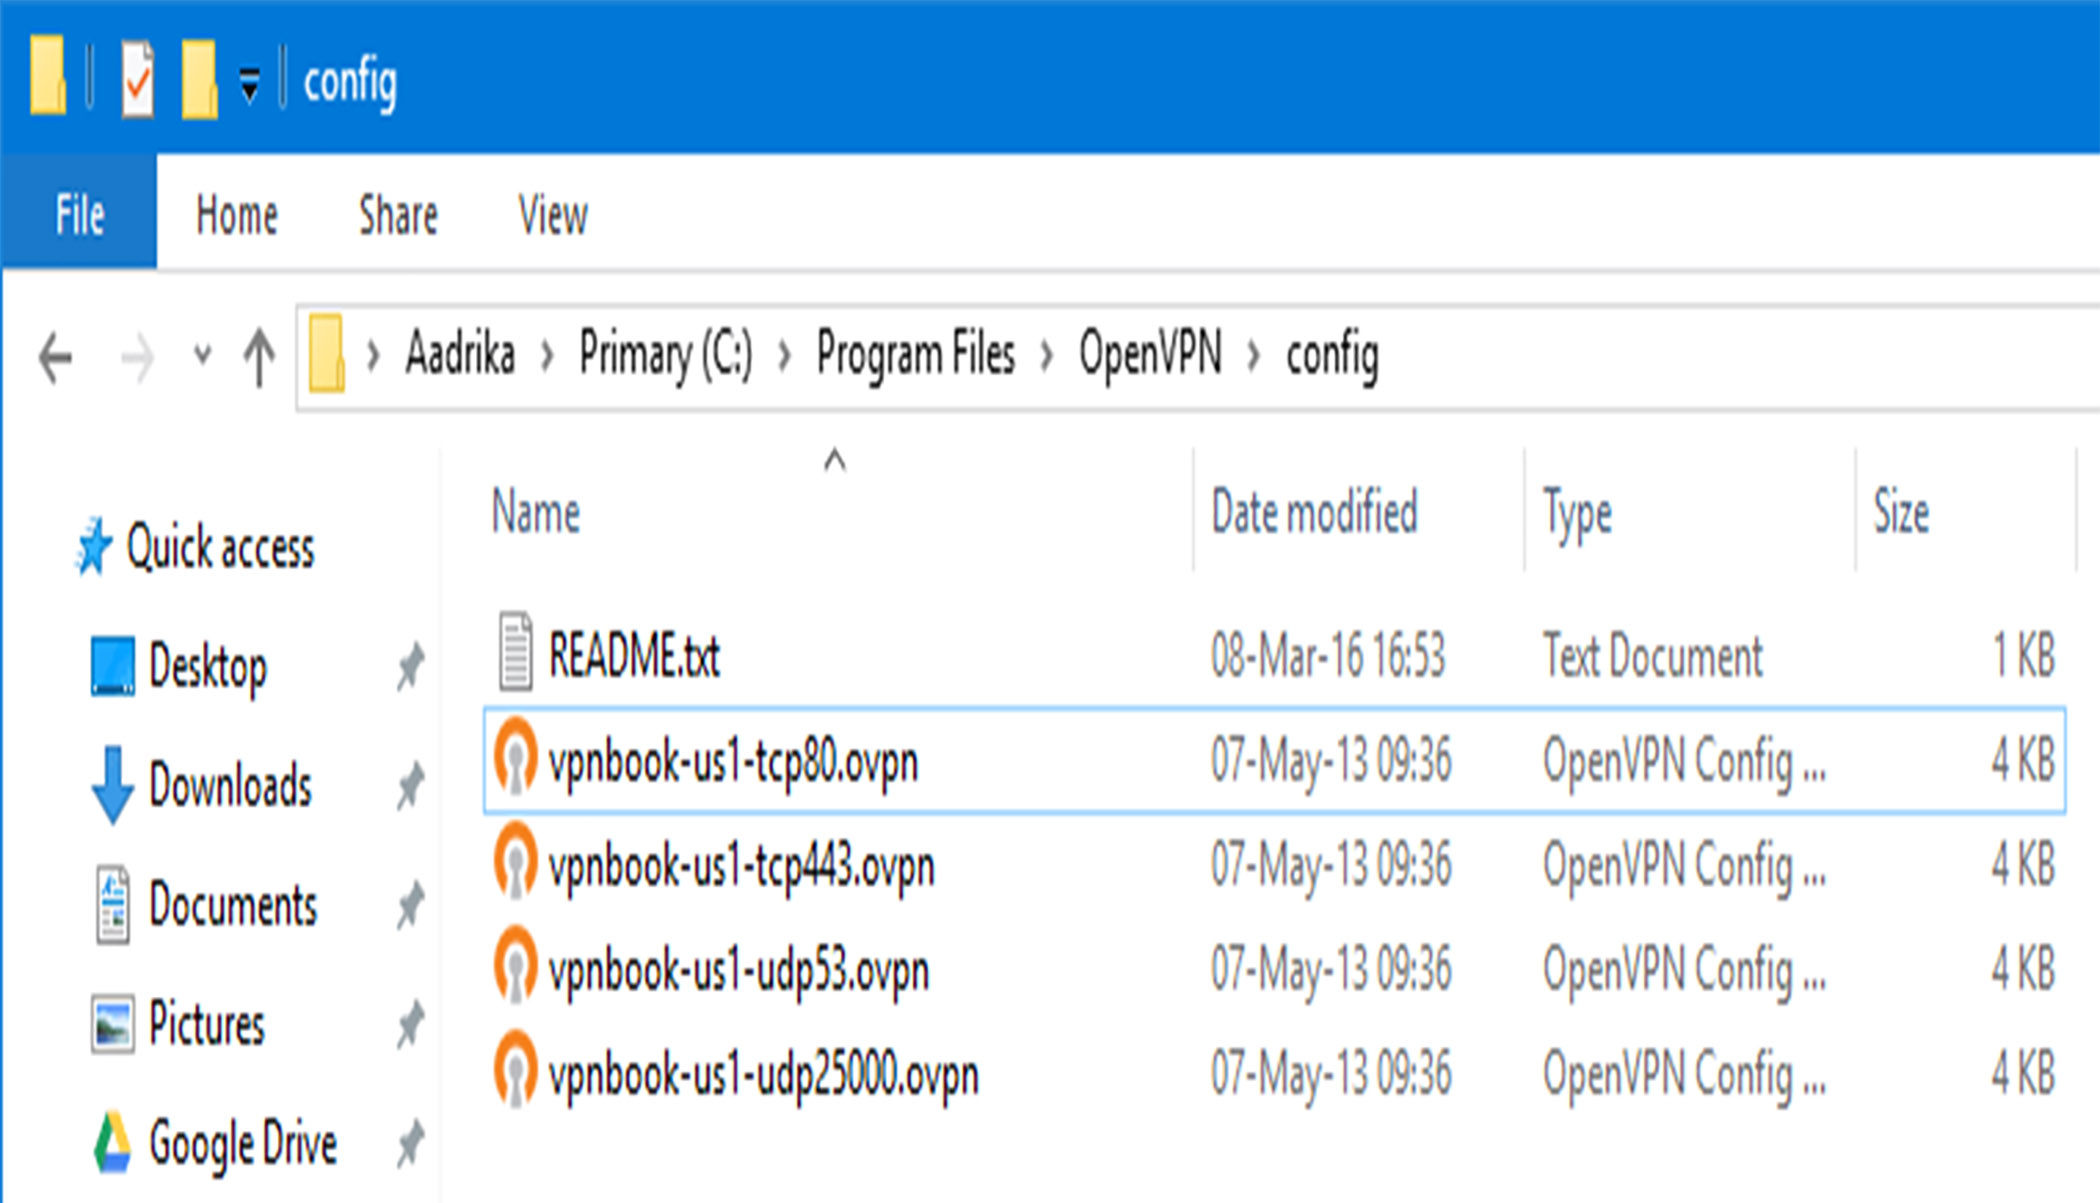The height and width of the screenshot is (1203, 2100).
Task: Open Desktop in the navigation pane
Action: click(208, 667)
